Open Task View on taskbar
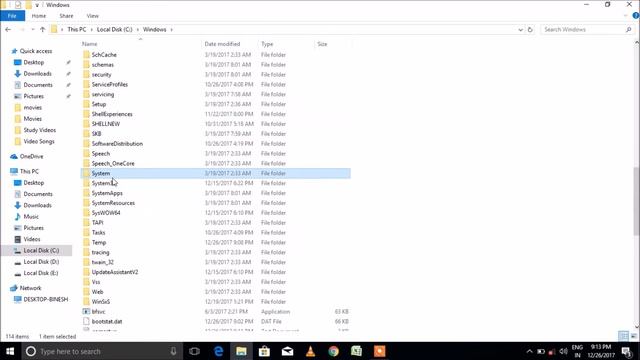The width and height of the screenshot is (640, 360). [194, 351]
